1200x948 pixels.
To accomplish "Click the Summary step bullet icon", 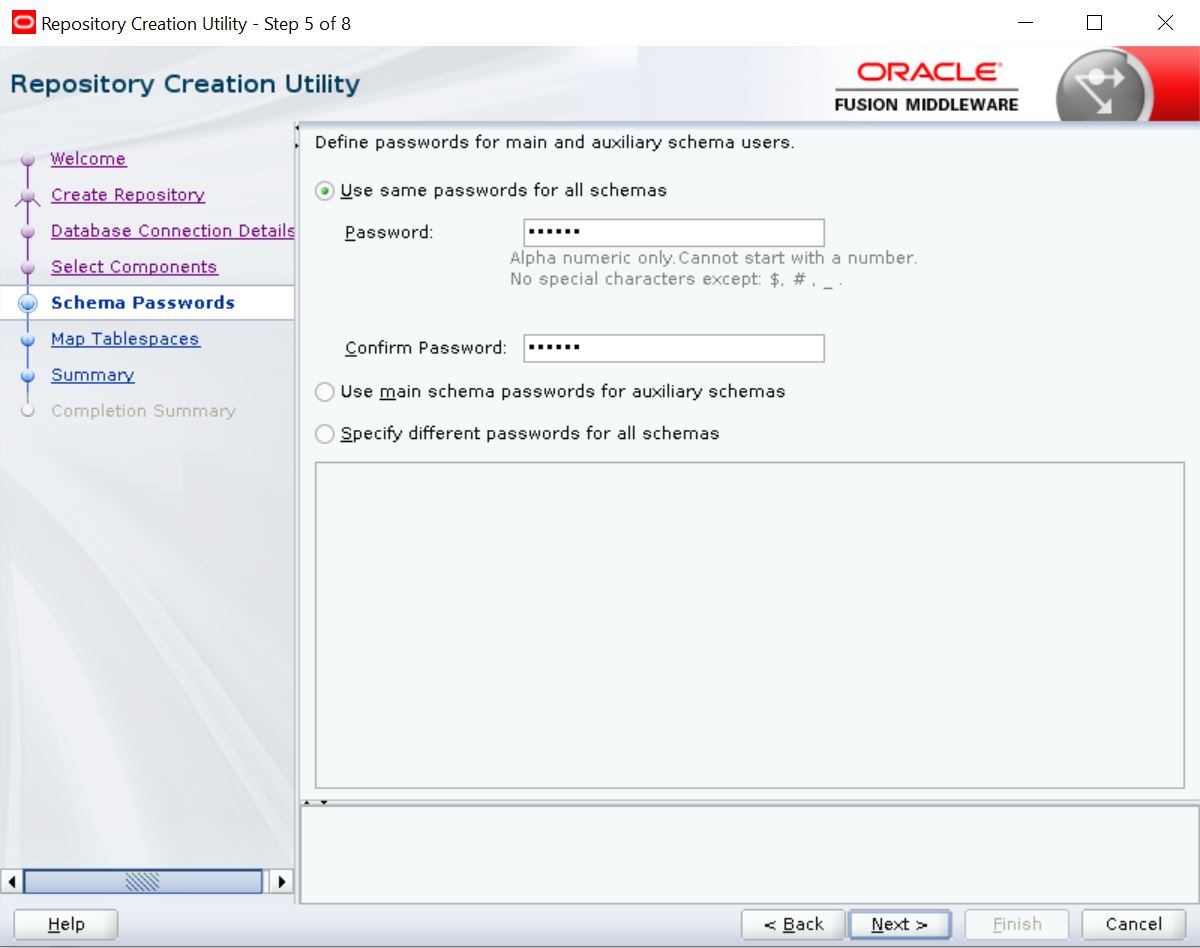I will coord(28,376).
